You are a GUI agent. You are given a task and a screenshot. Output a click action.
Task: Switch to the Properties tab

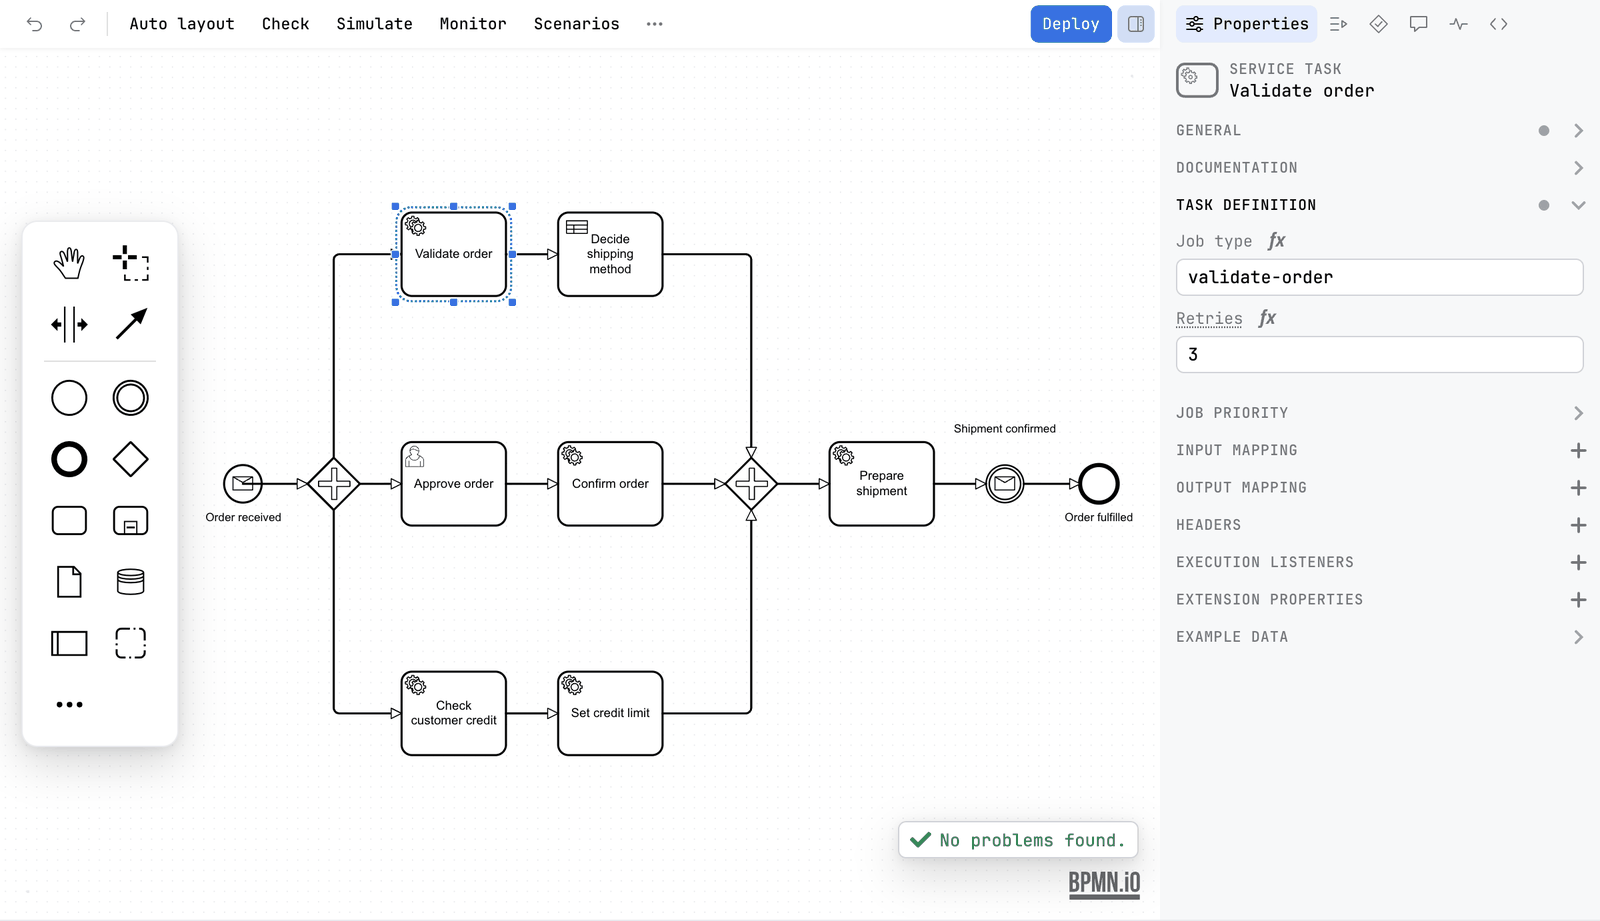pos(1246,24)
